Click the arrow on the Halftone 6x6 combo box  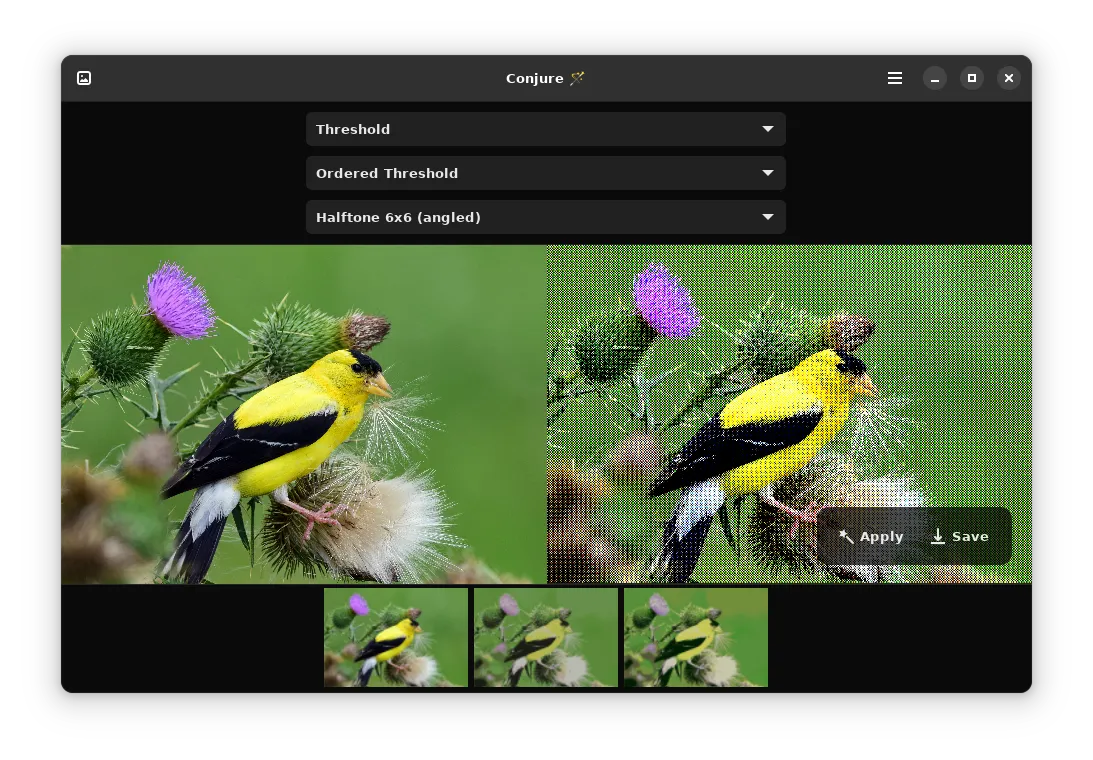coord(767,217)
